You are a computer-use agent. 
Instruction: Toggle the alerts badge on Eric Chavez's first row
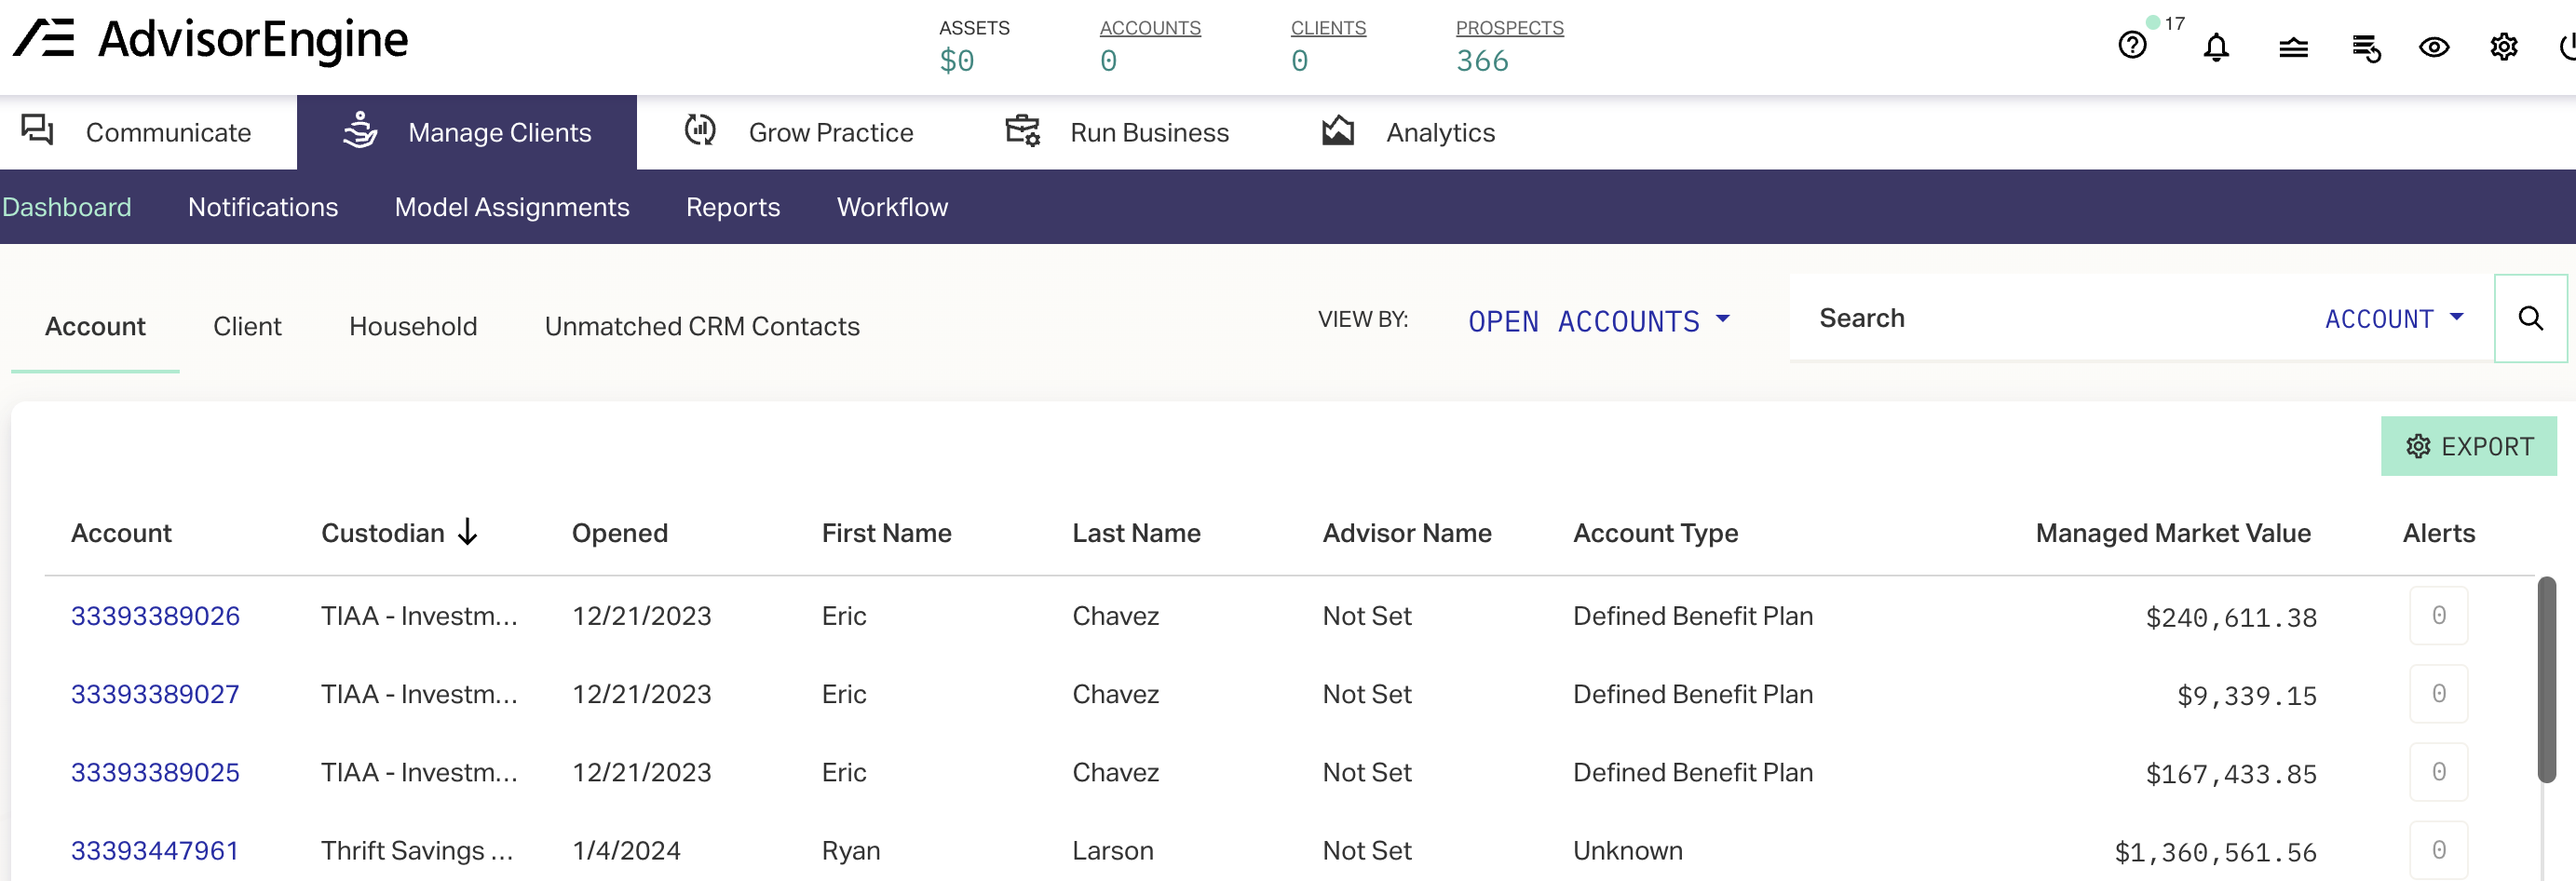[x=2438, y=616]
